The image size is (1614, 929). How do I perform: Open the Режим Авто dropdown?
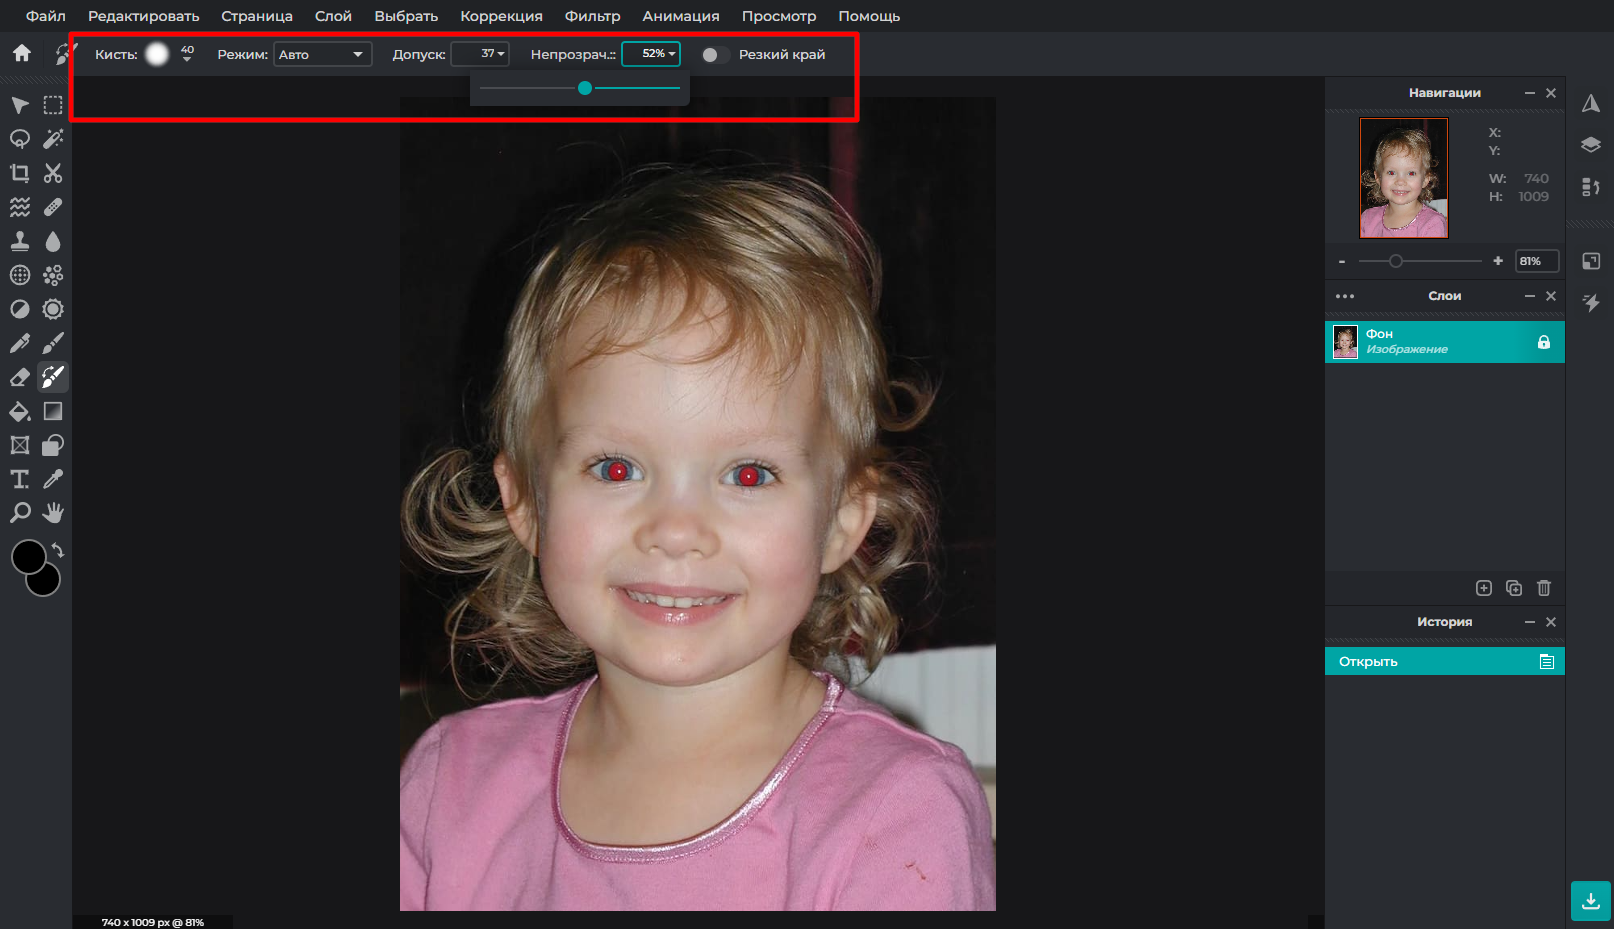click(x=323, y=54)
